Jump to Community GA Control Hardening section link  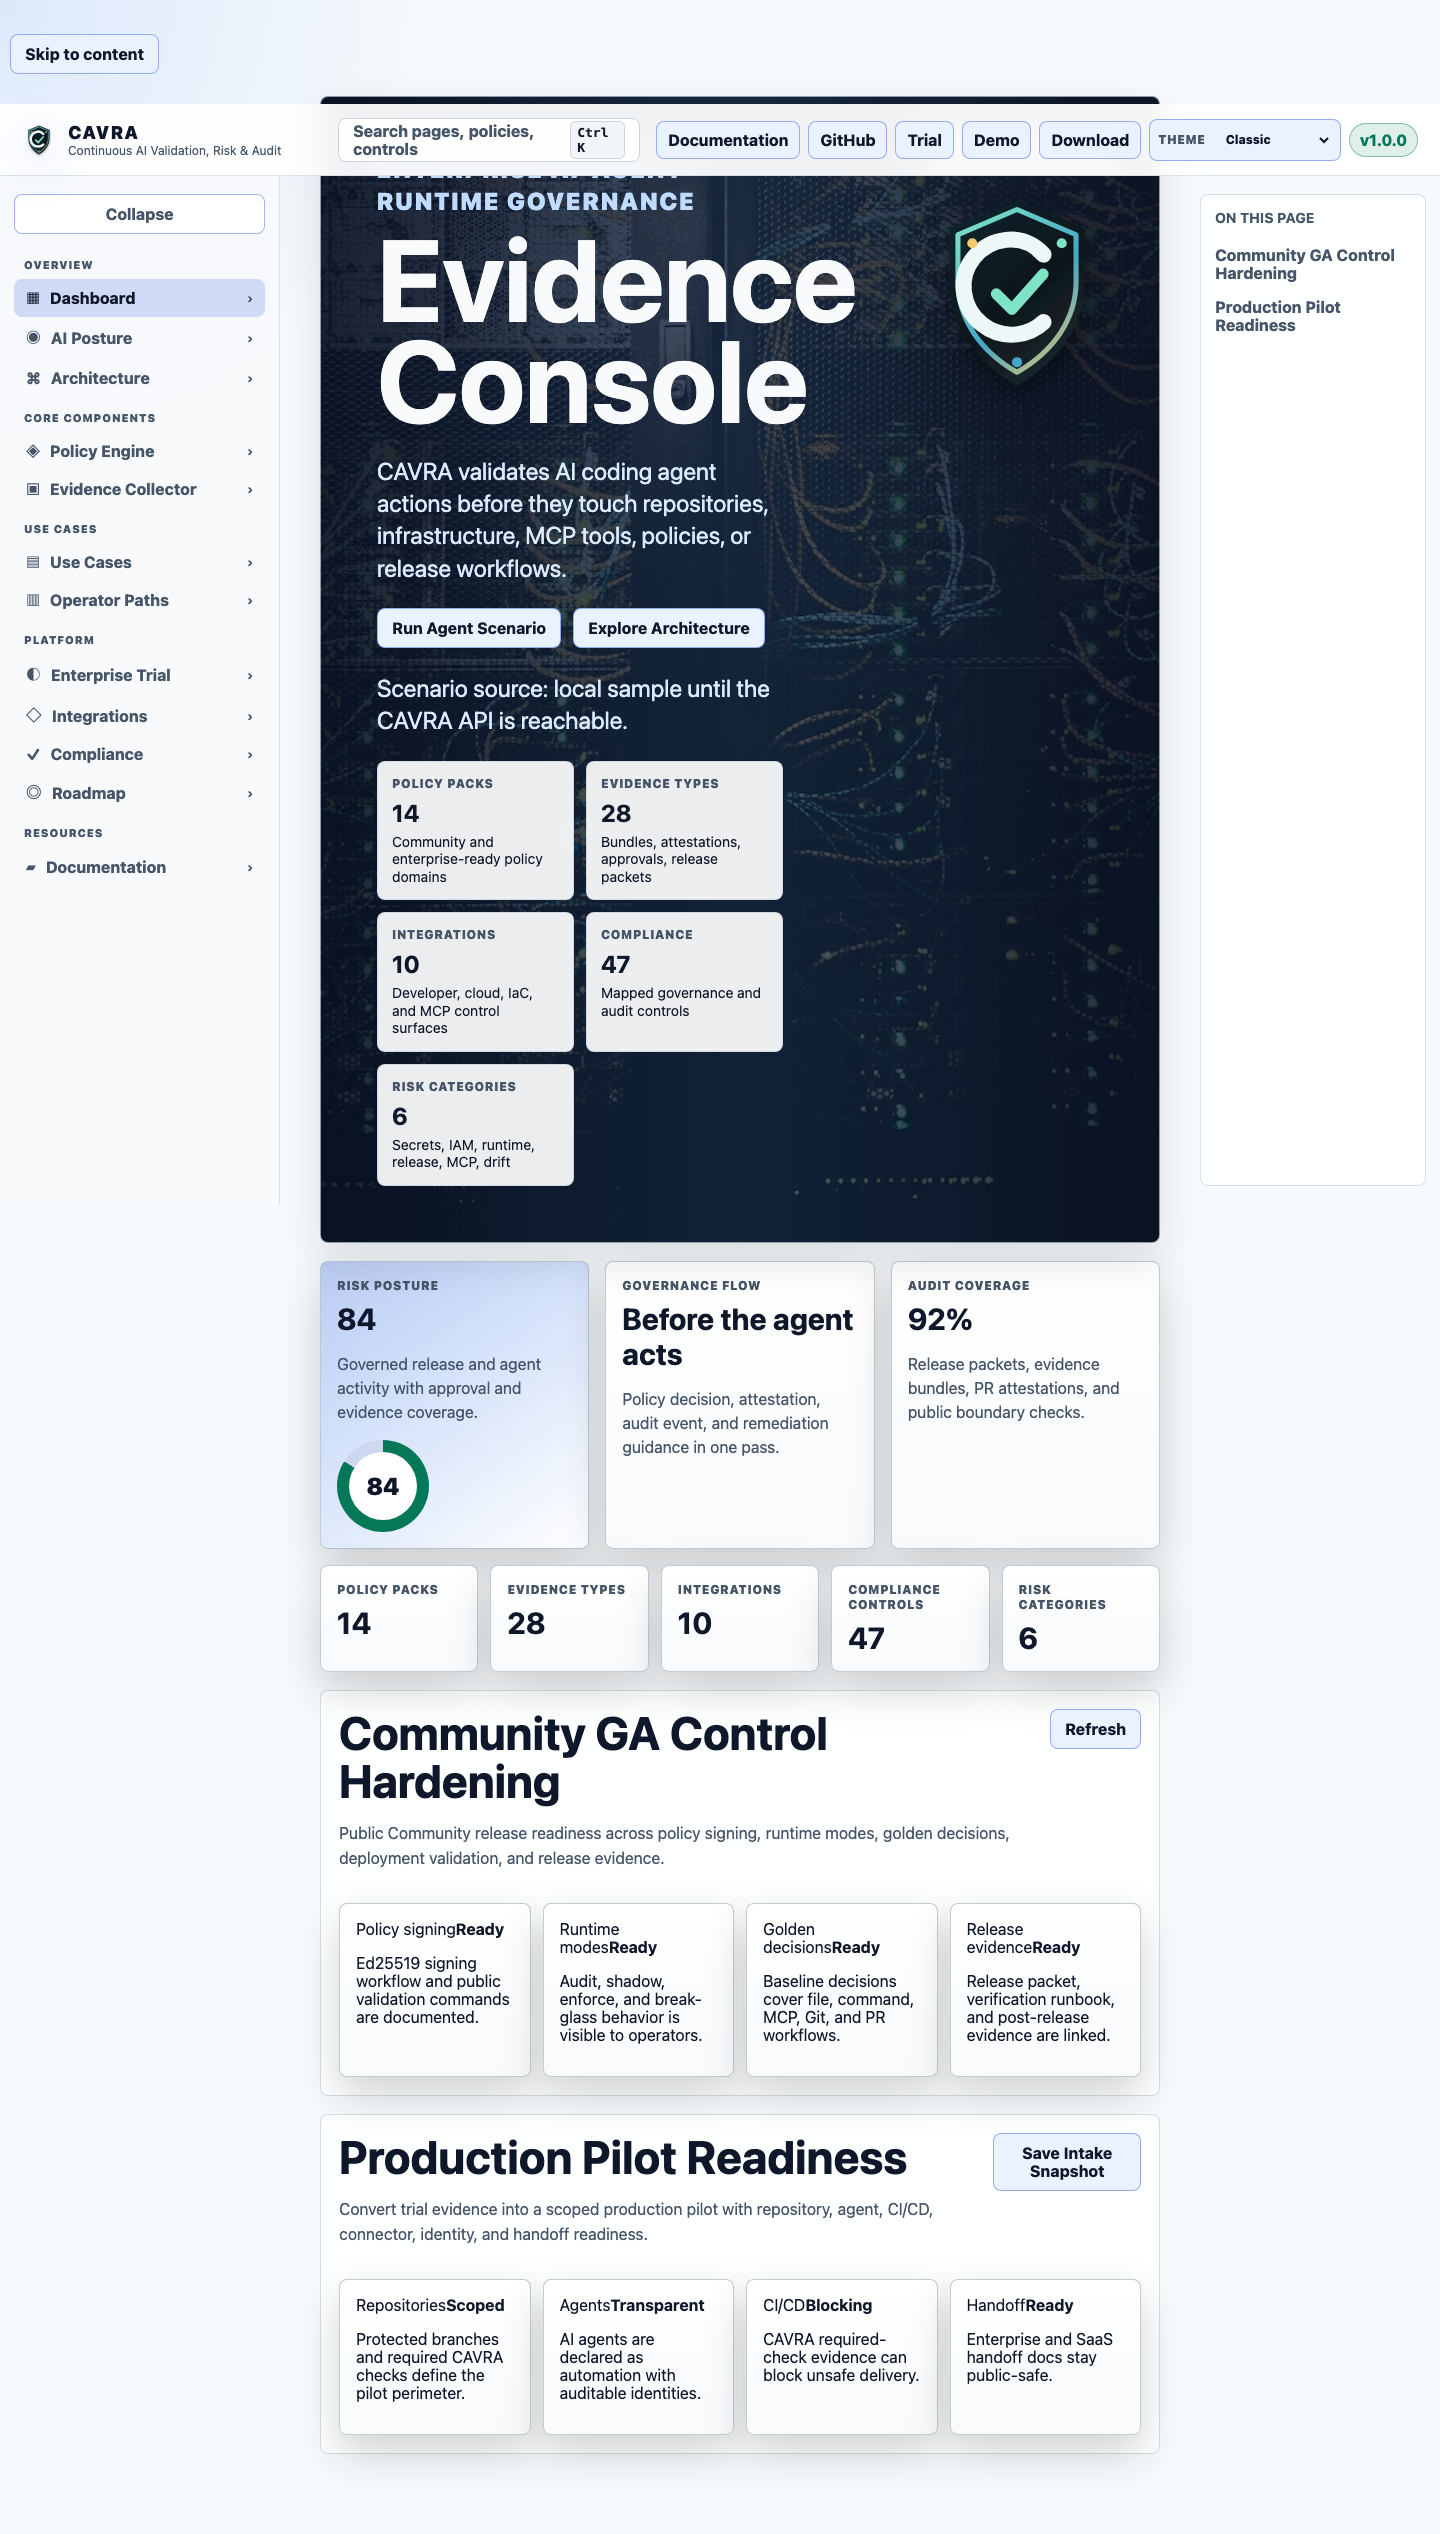1304,264
